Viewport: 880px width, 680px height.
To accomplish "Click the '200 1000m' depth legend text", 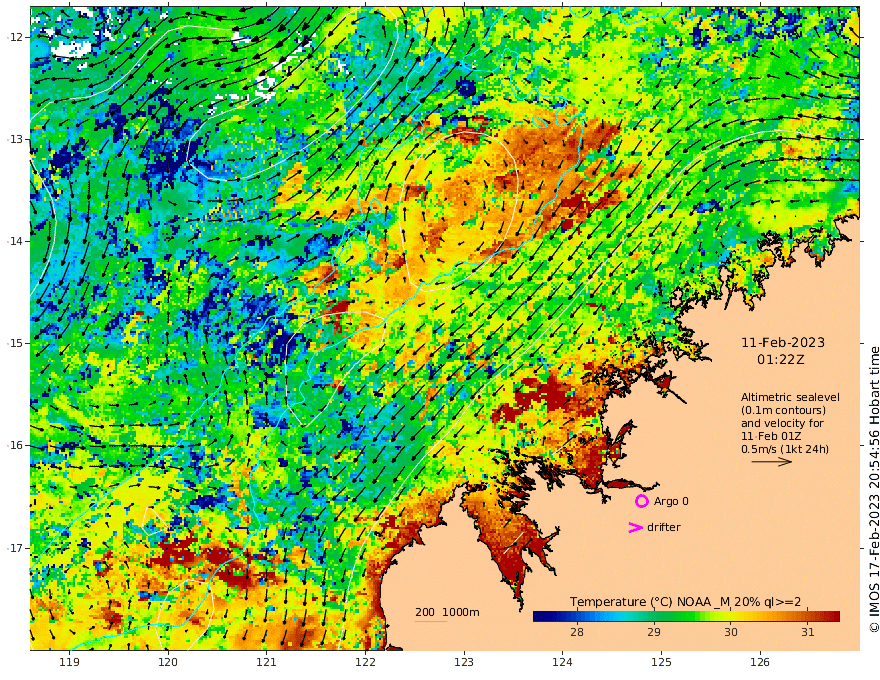I will pos(447,612).
